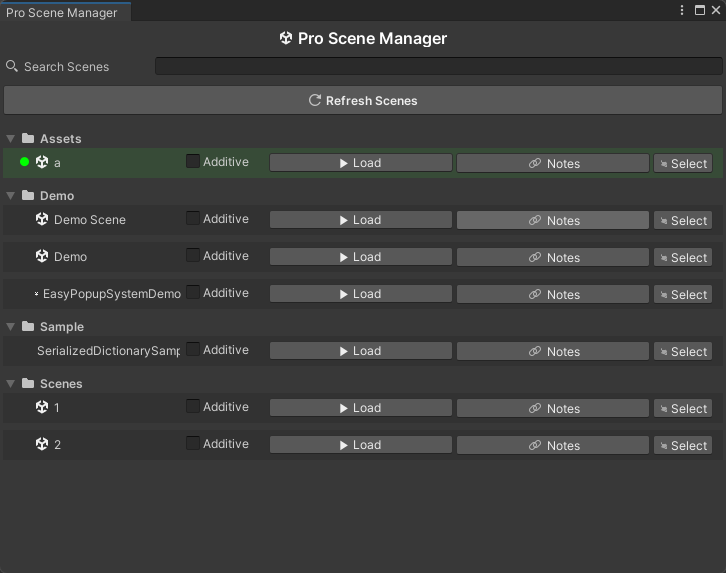
Task: Click the magnifier icon by Search Scenes
Action: coord(12,66)
